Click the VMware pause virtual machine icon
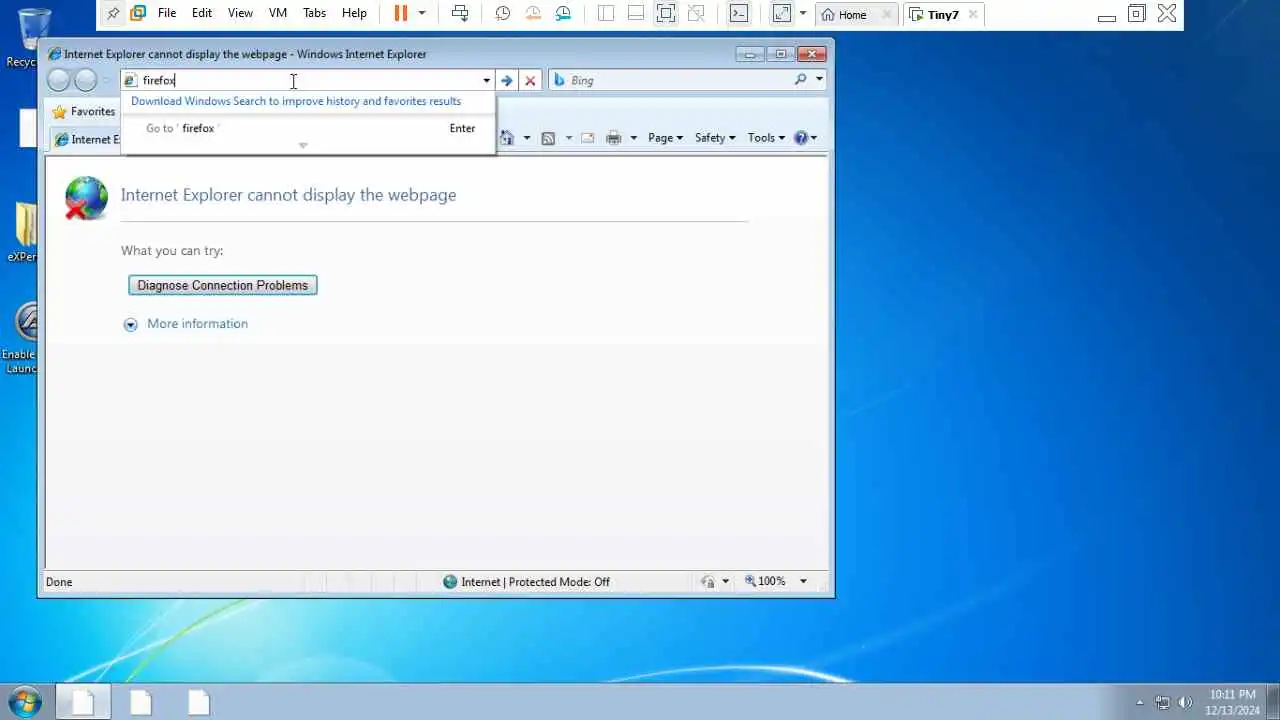The image size is (1280, 720). pos(401,13)
